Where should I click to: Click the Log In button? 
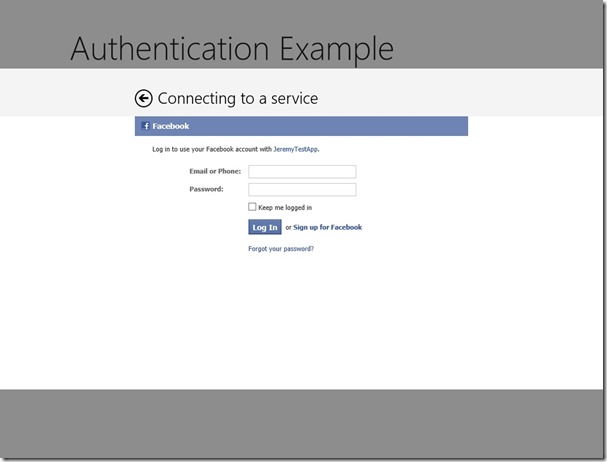click(265, 227)
